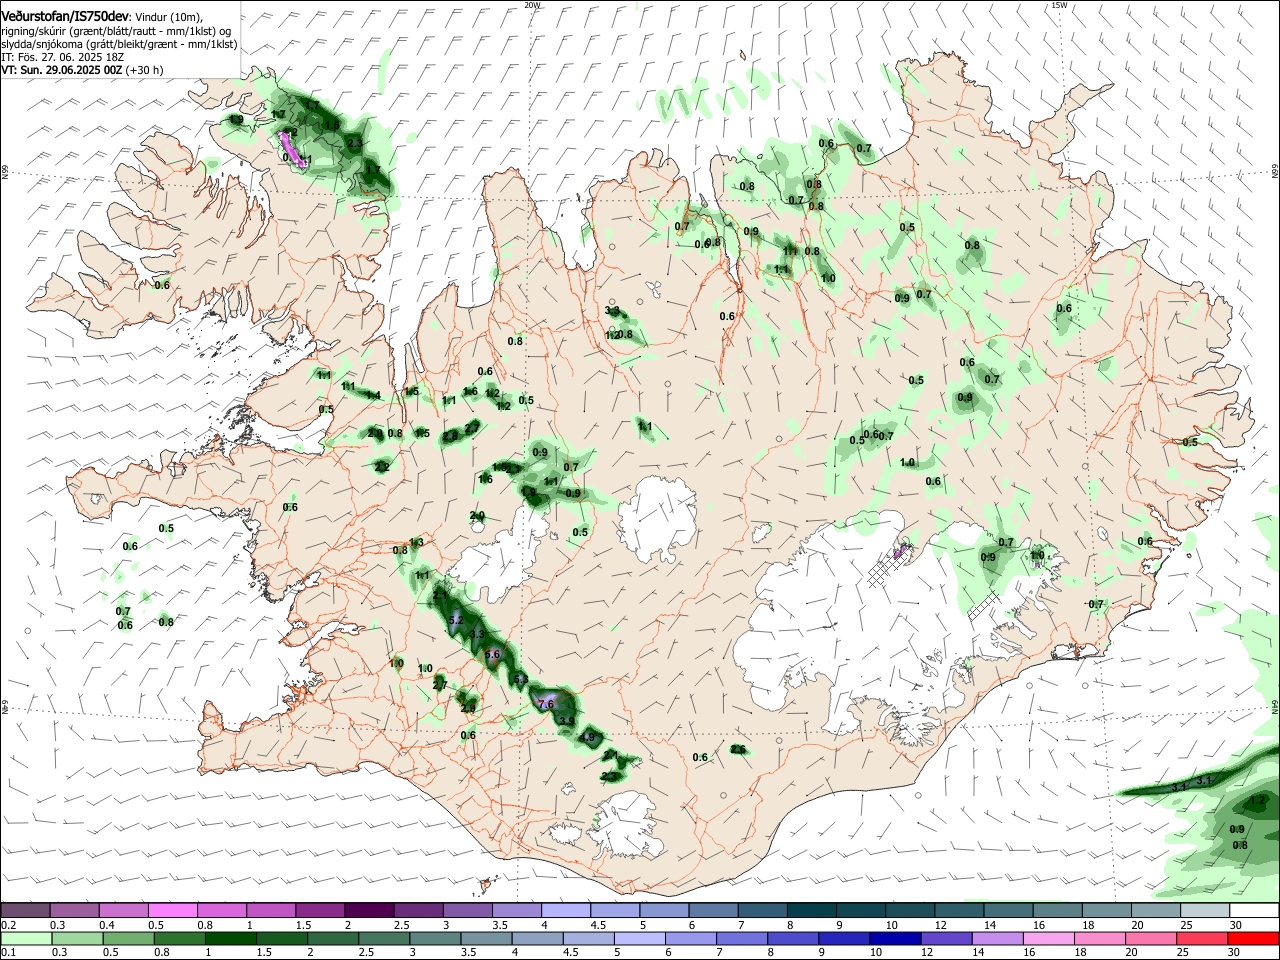Click the 4.9 precipitation value on map
Screen dimensions: 1280x960
point(587,738)
